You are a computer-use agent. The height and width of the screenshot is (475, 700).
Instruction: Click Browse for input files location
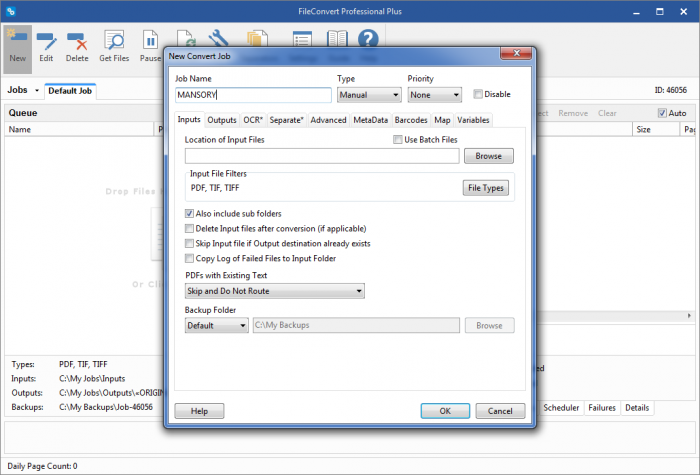click(x=489, y=156)
